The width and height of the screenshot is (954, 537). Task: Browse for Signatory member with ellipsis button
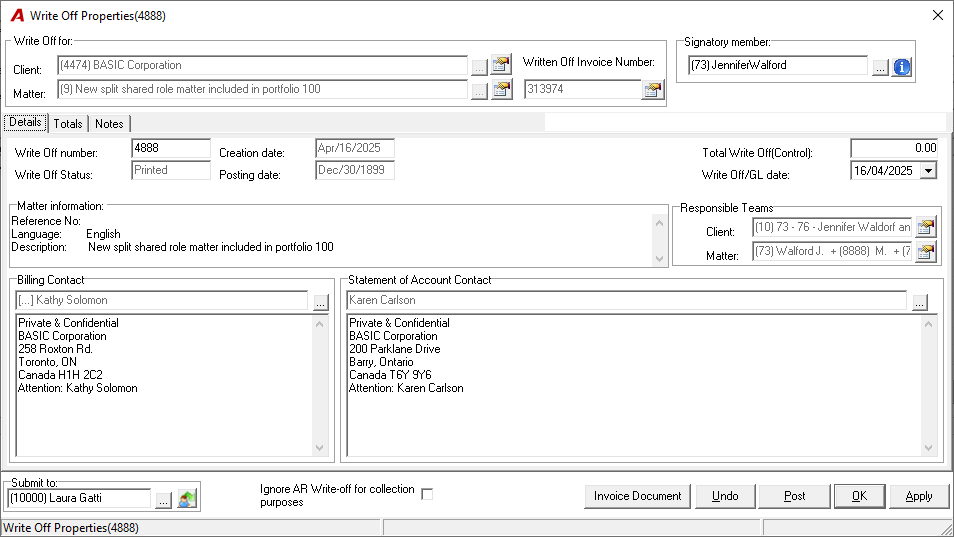pyautogui.click(x=880, y=68)
